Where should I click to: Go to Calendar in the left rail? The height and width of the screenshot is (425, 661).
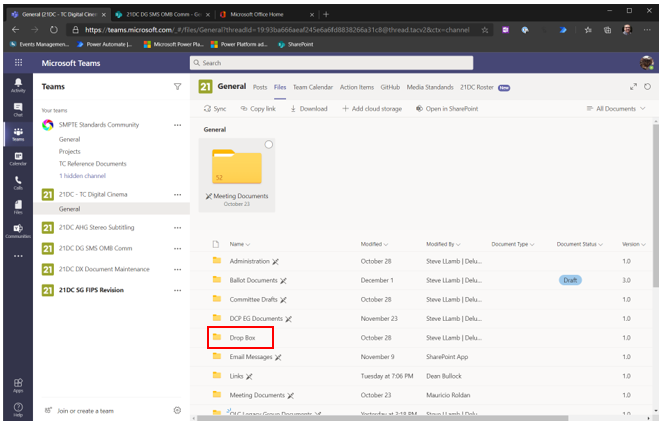(18, 158)
